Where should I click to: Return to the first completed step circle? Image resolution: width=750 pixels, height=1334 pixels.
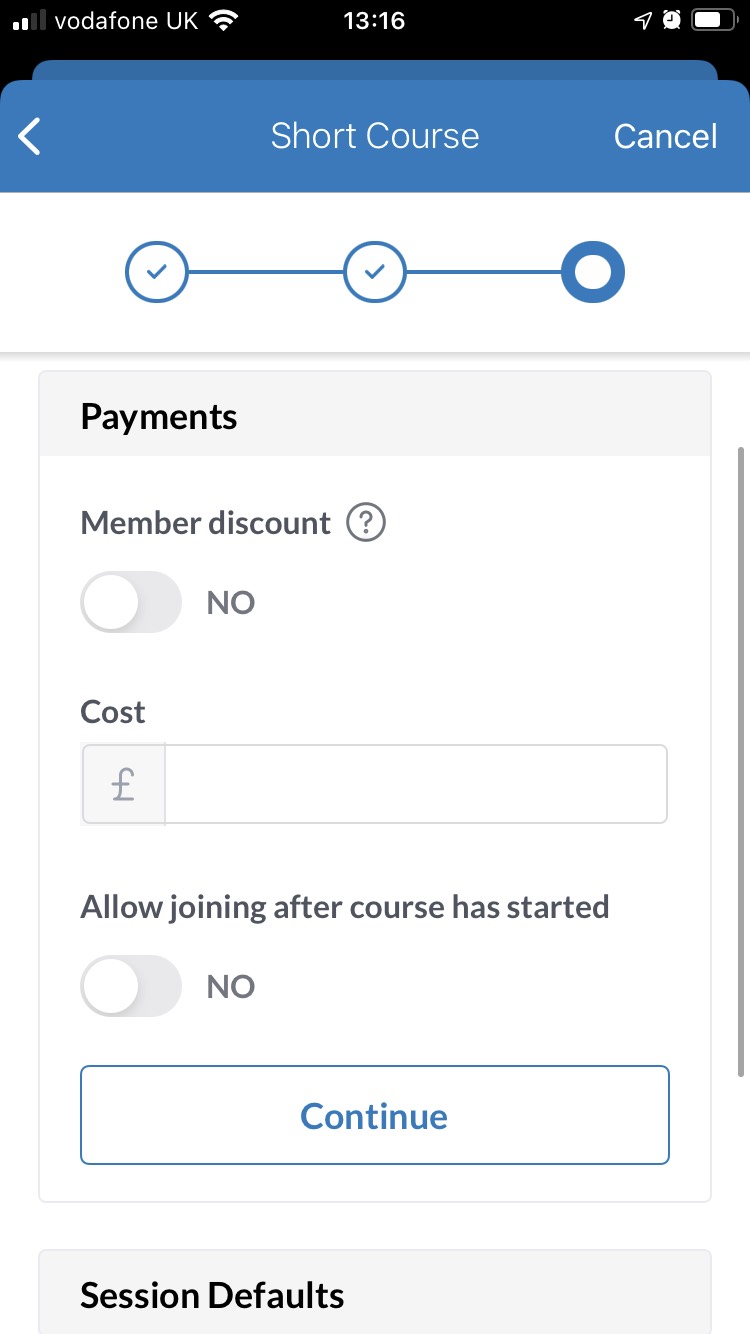156,271
